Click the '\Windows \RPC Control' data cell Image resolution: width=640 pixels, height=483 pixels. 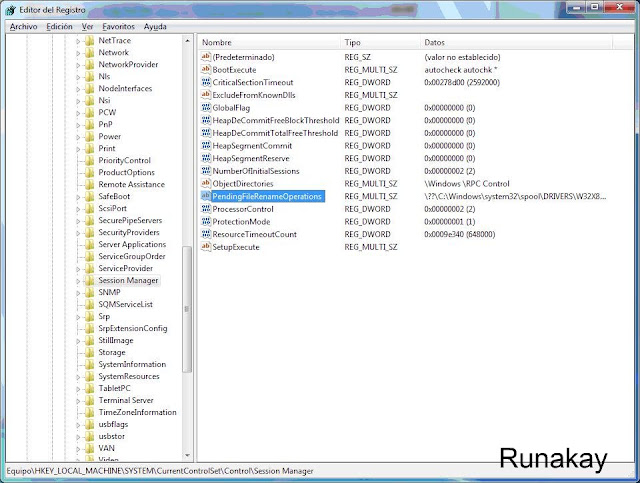coord(467,183)
